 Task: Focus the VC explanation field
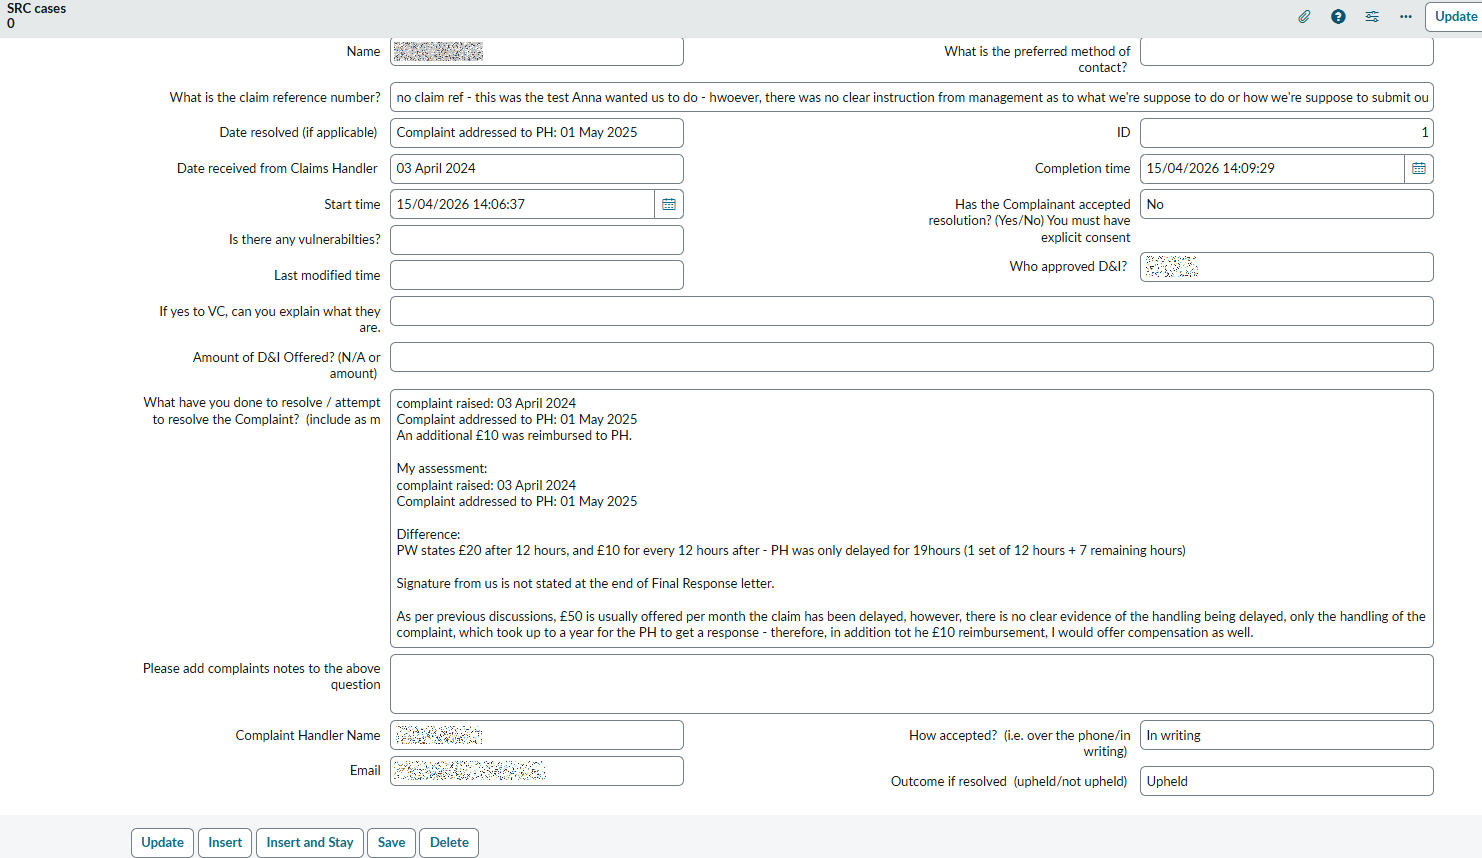[912, 311]
